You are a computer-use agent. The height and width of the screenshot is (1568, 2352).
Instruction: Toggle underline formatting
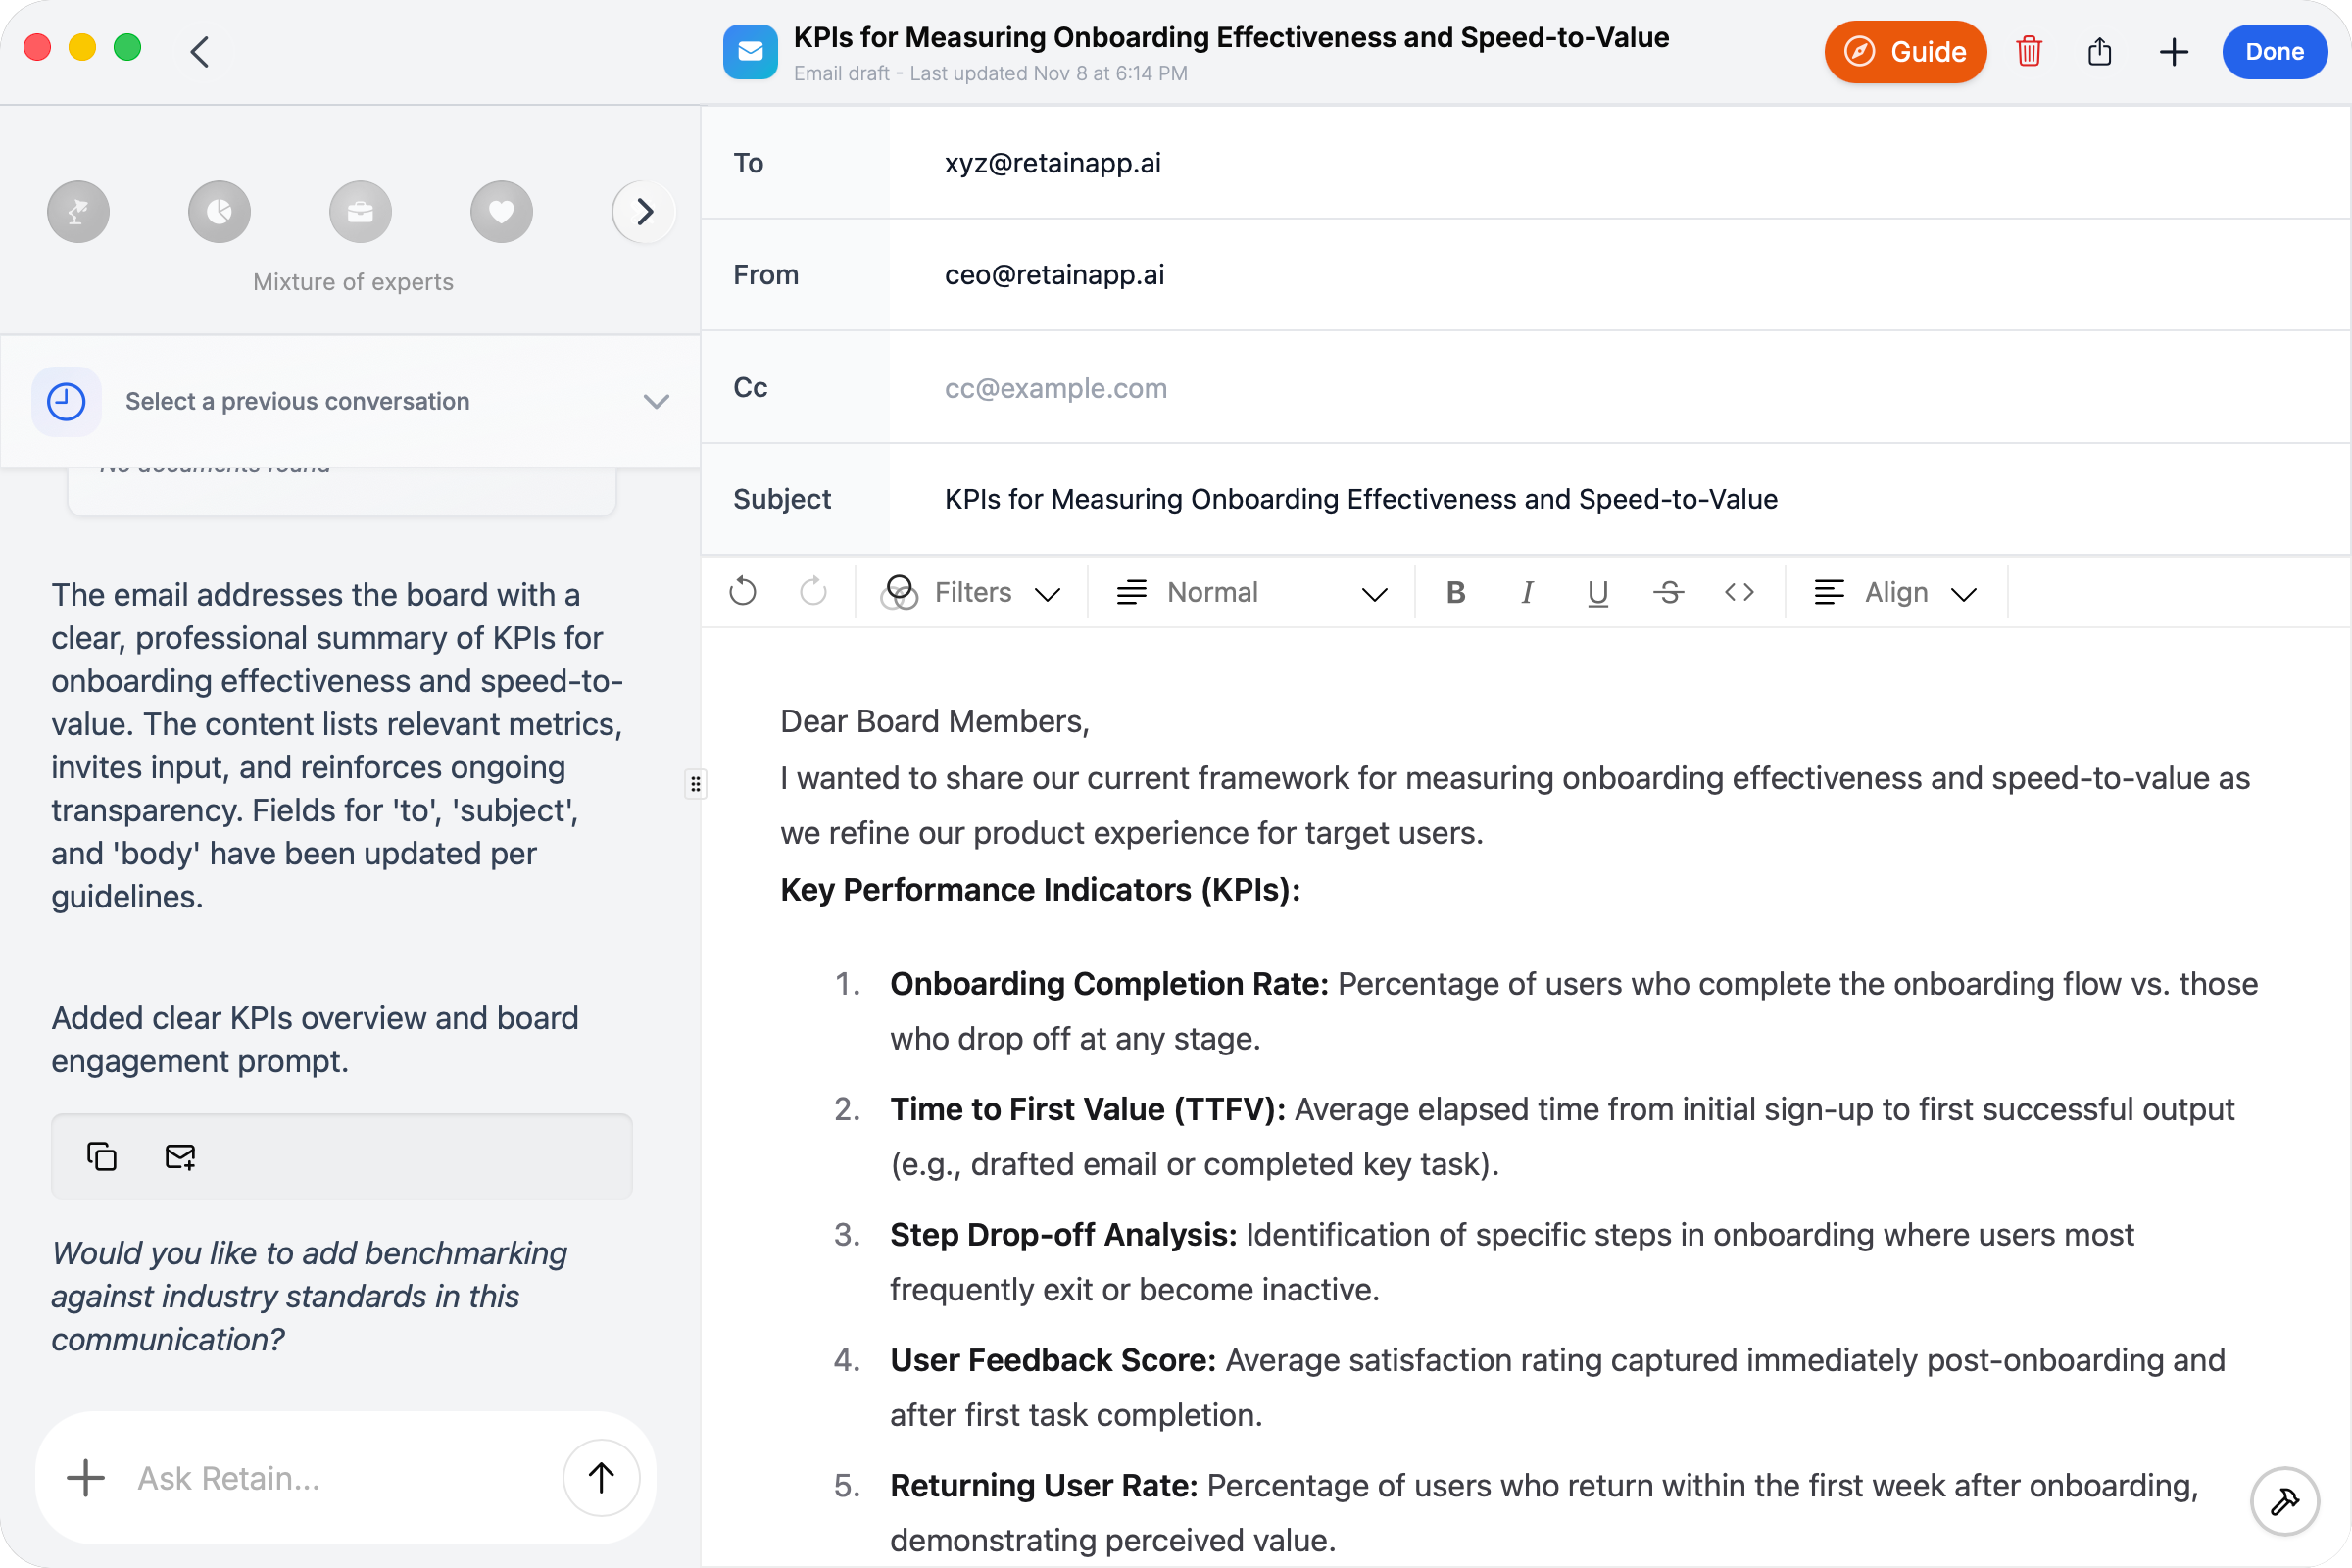1597,592
